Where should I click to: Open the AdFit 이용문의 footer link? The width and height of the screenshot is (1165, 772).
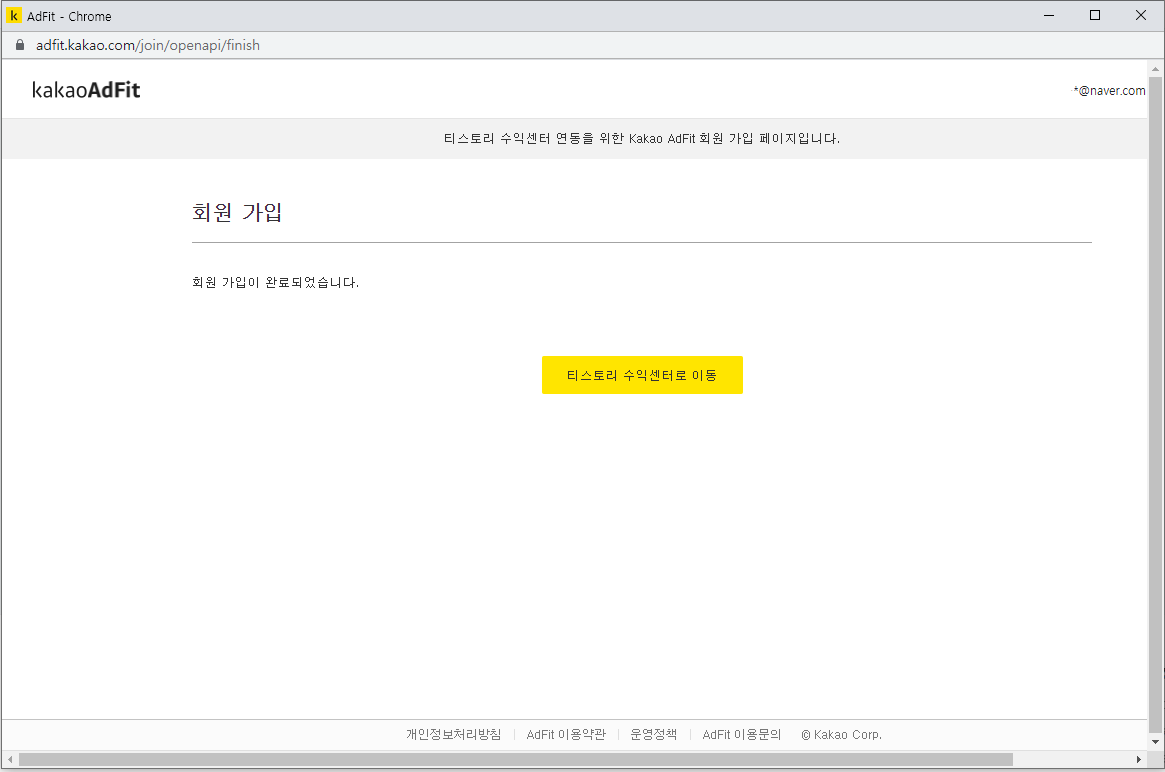pyautogui.click(x=741, y=734)
